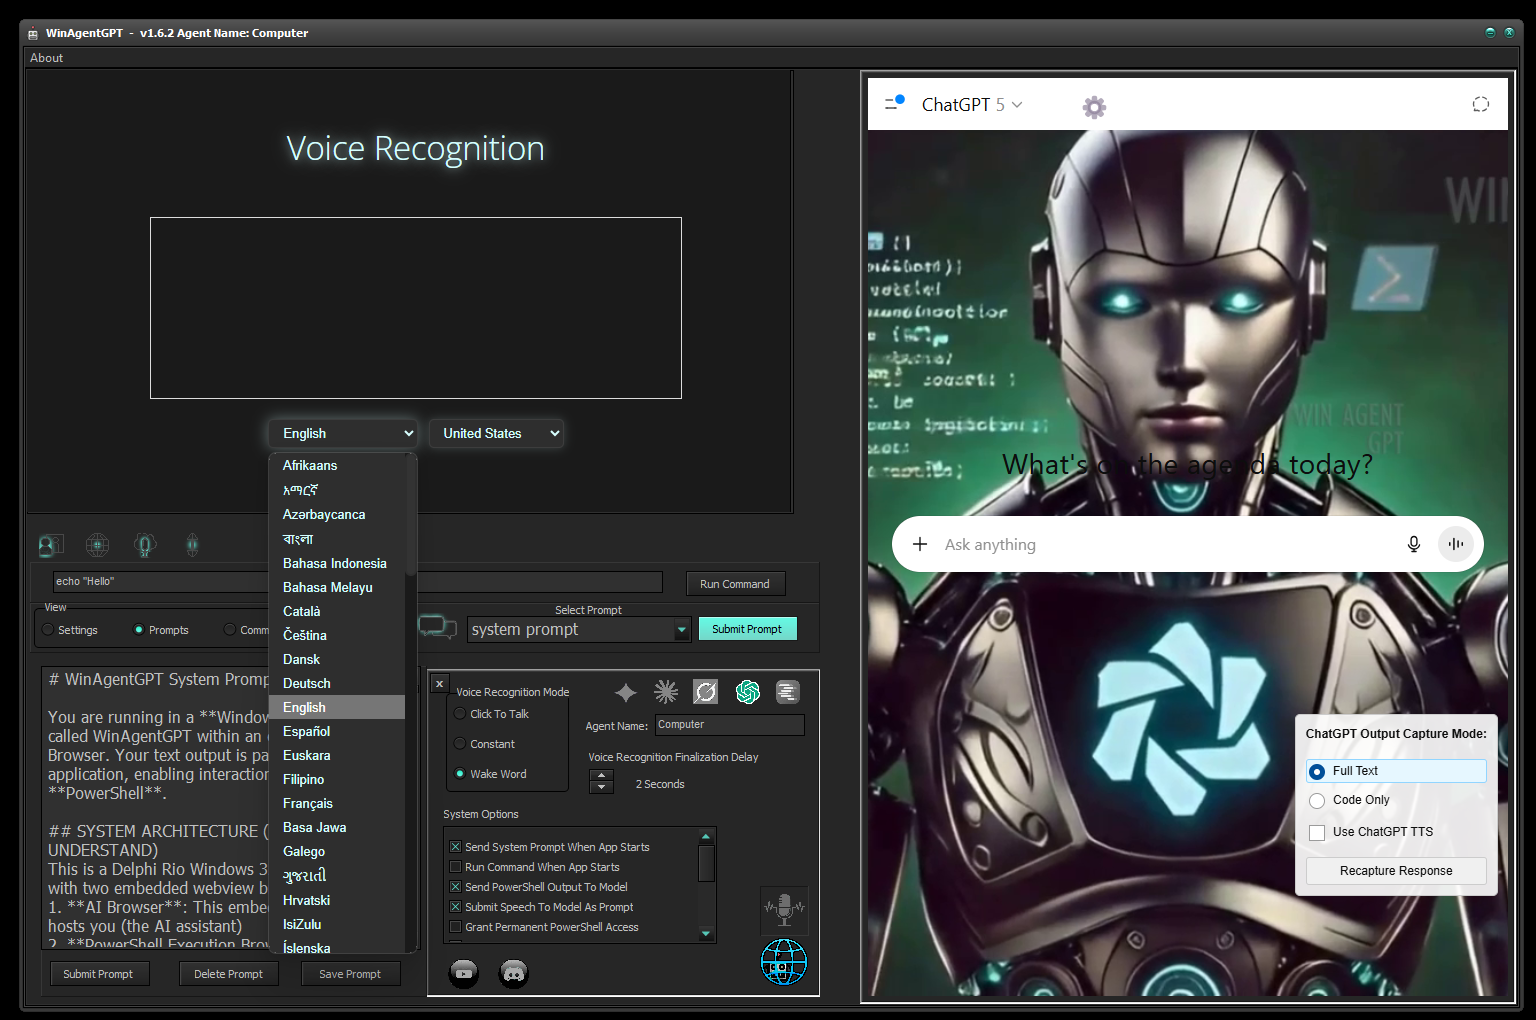Click the plus attach icon in Ask anything
1536x1020 pixels.
pyautogui.click(x=920, y=544)
